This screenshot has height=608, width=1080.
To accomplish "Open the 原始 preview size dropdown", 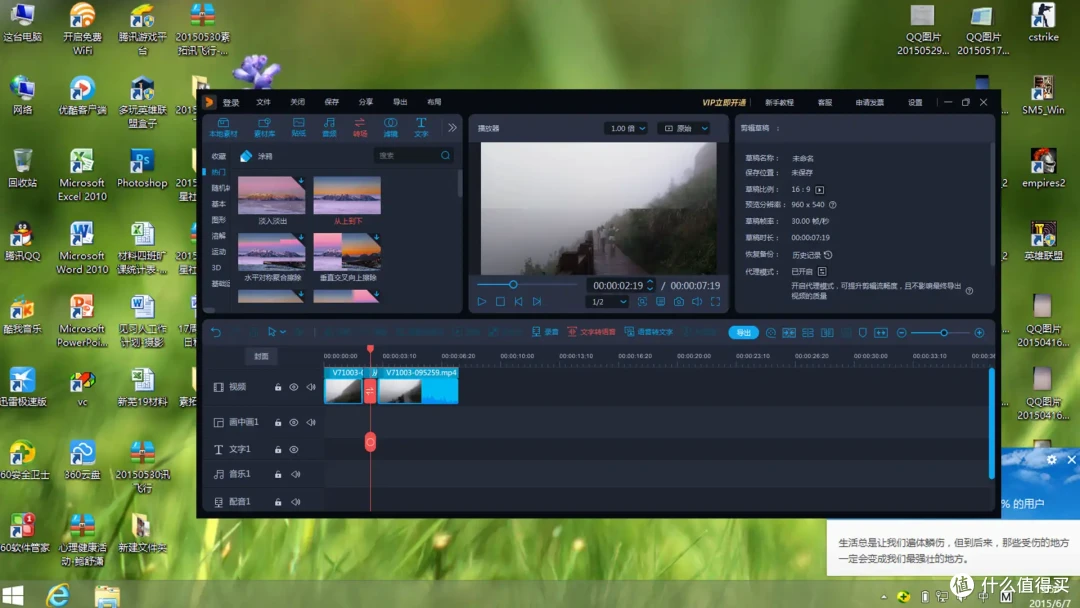I will (x=685, y=128).
